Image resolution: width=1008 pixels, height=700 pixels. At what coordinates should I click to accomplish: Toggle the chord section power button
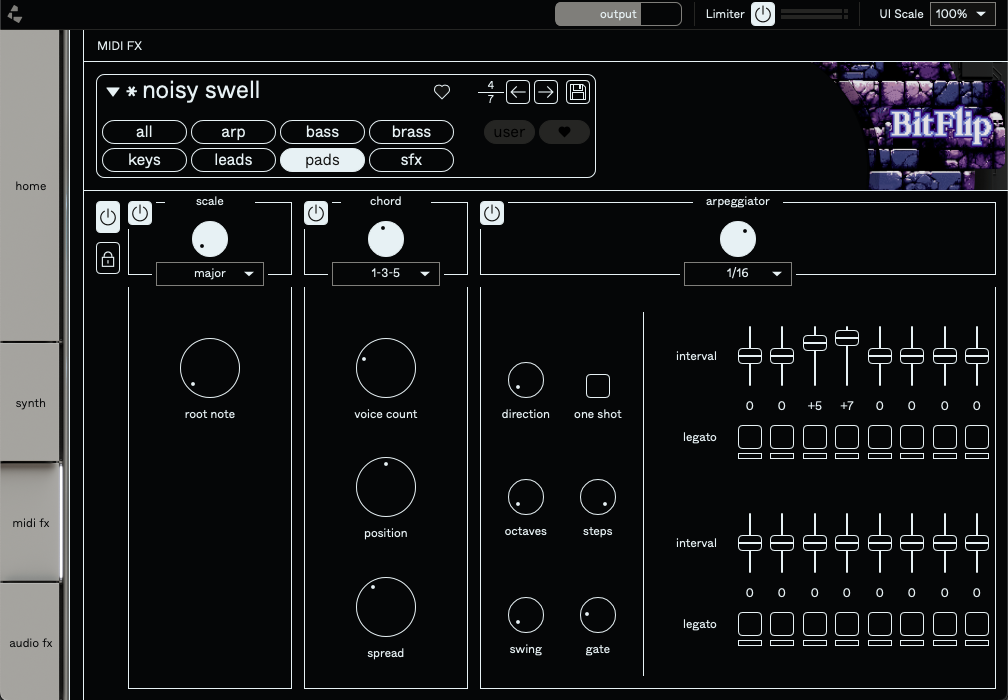pyautogui.click(x=316, y=213)
